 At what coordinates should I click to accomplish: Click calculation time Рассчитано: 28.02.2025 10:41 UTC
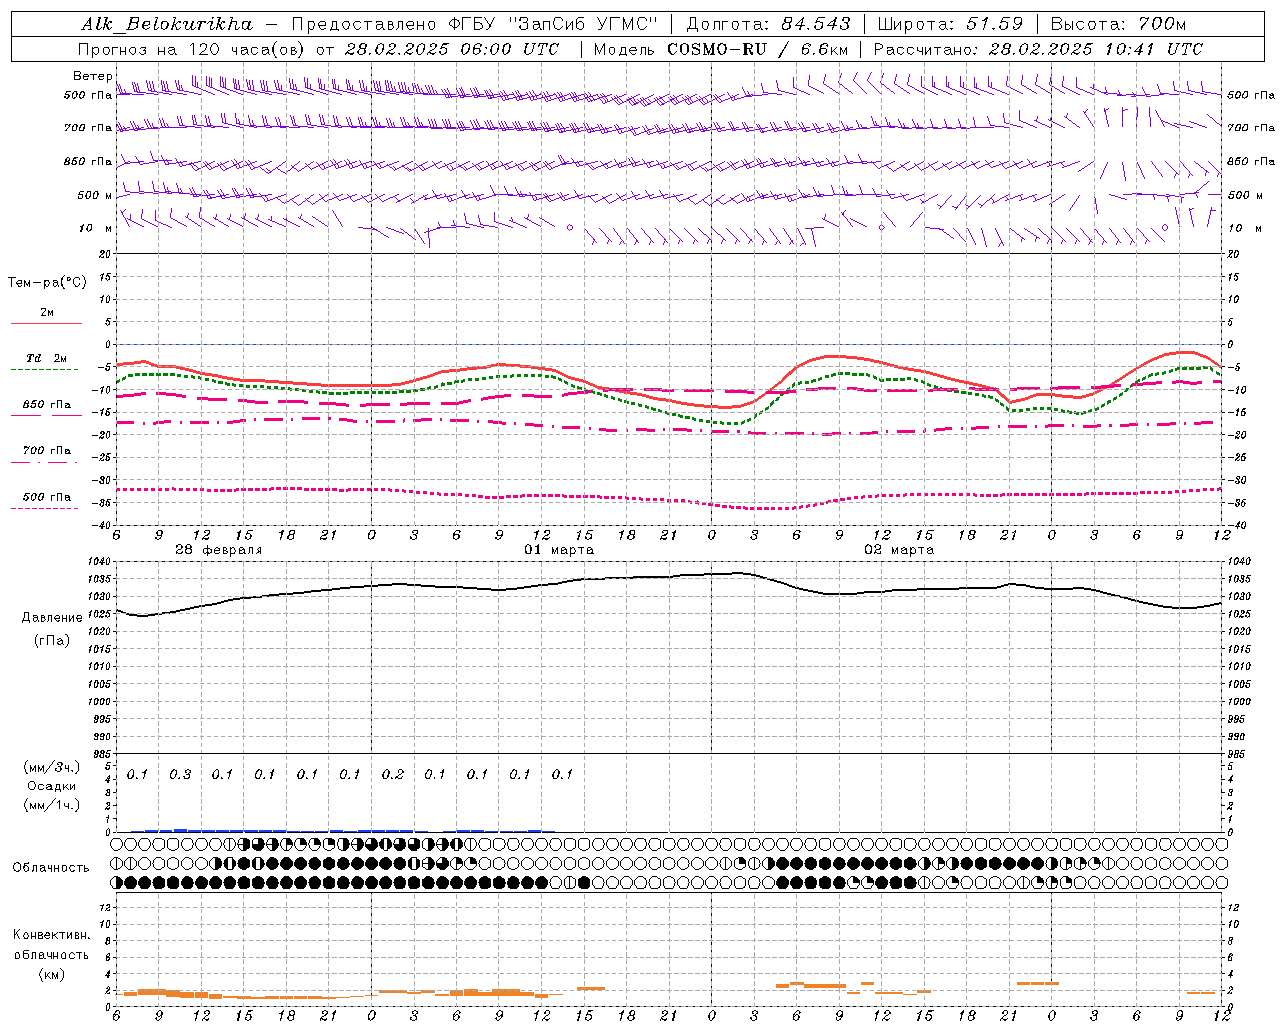pyautogui.click(x=1038, y=49)
